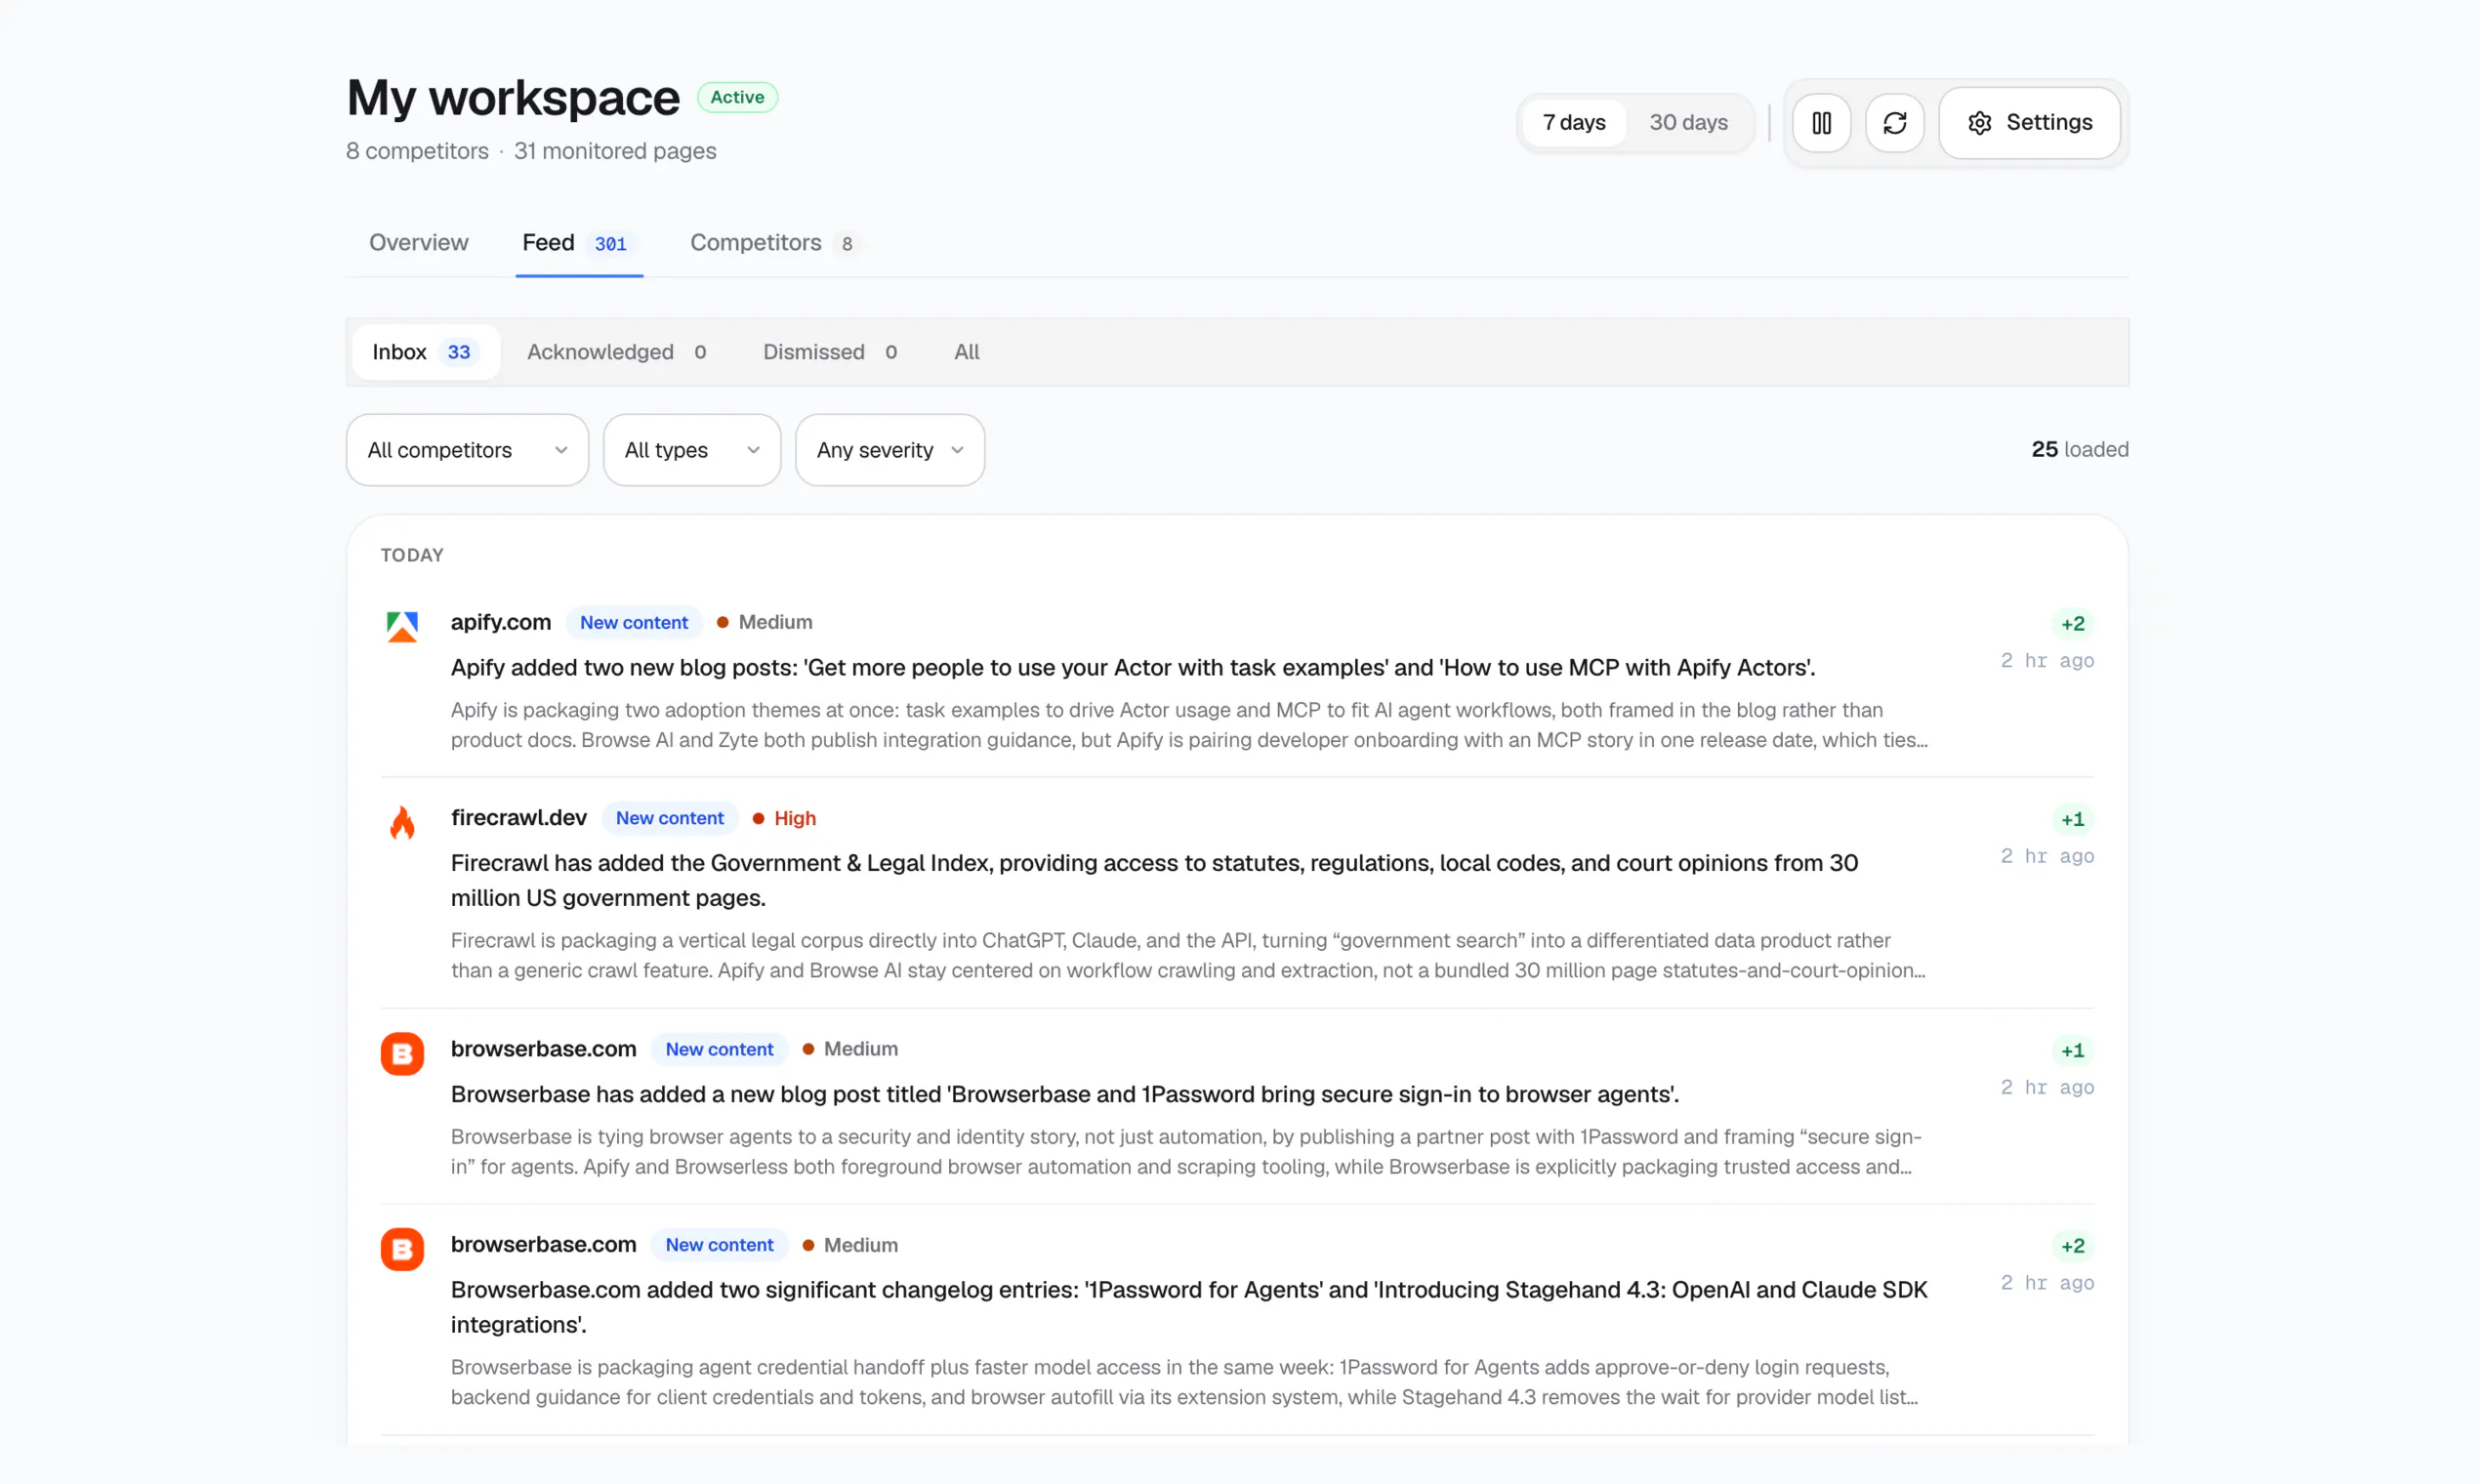Viewport: 2480px width, 1484px height.
Task: Click the Browserbase icon on changelog entries item
Action: (x=402, y=1249)
